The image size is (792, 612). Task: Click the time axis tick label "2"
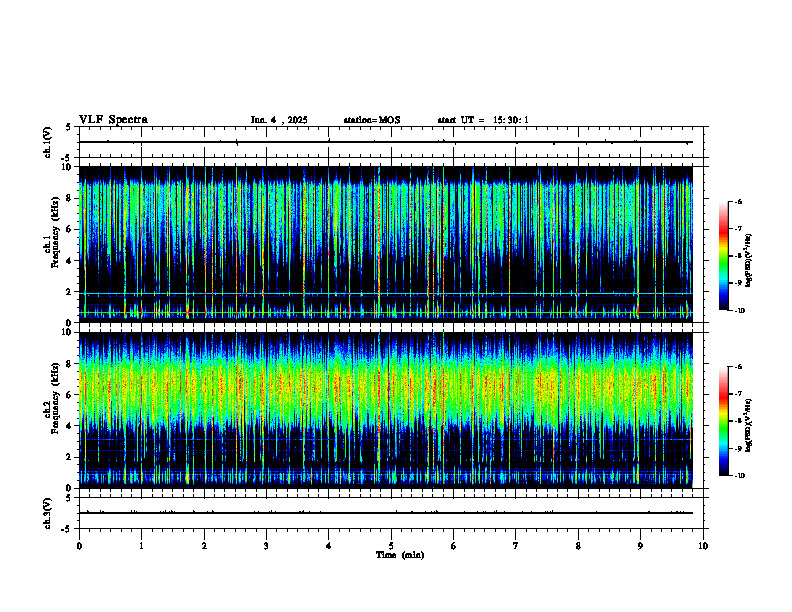click(x=204, y=546)
